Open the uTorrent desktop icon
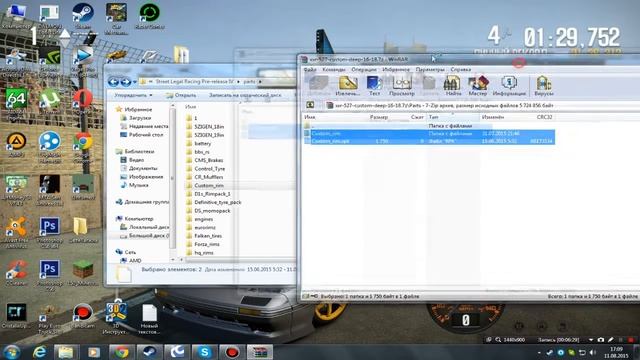Viewport: 640px width, 360px height. click(x=49, y=102)
